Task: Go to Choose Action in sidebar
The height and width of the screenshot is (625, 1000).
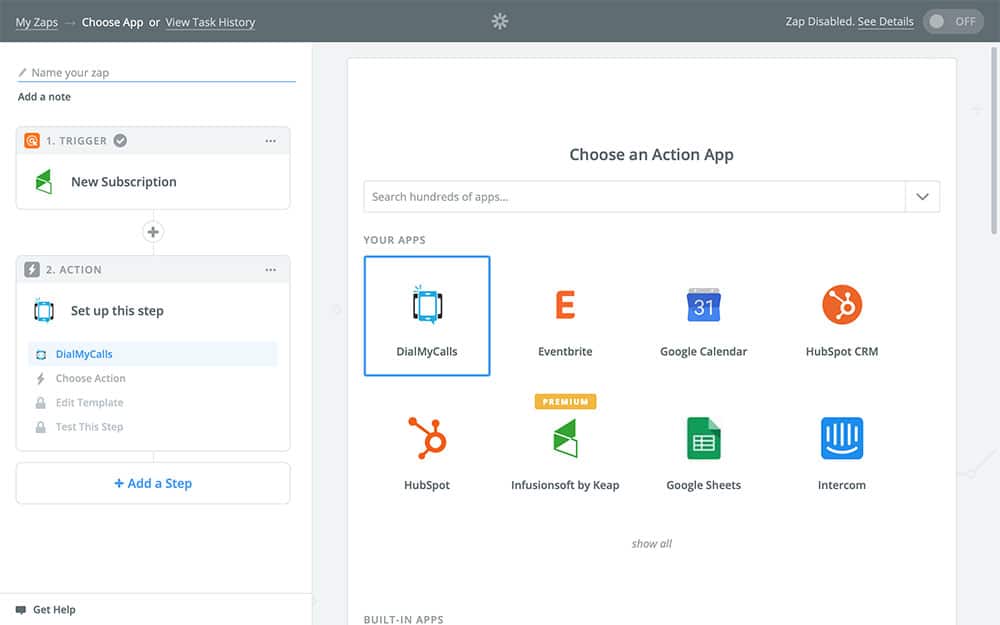Action: pos(90,378)
